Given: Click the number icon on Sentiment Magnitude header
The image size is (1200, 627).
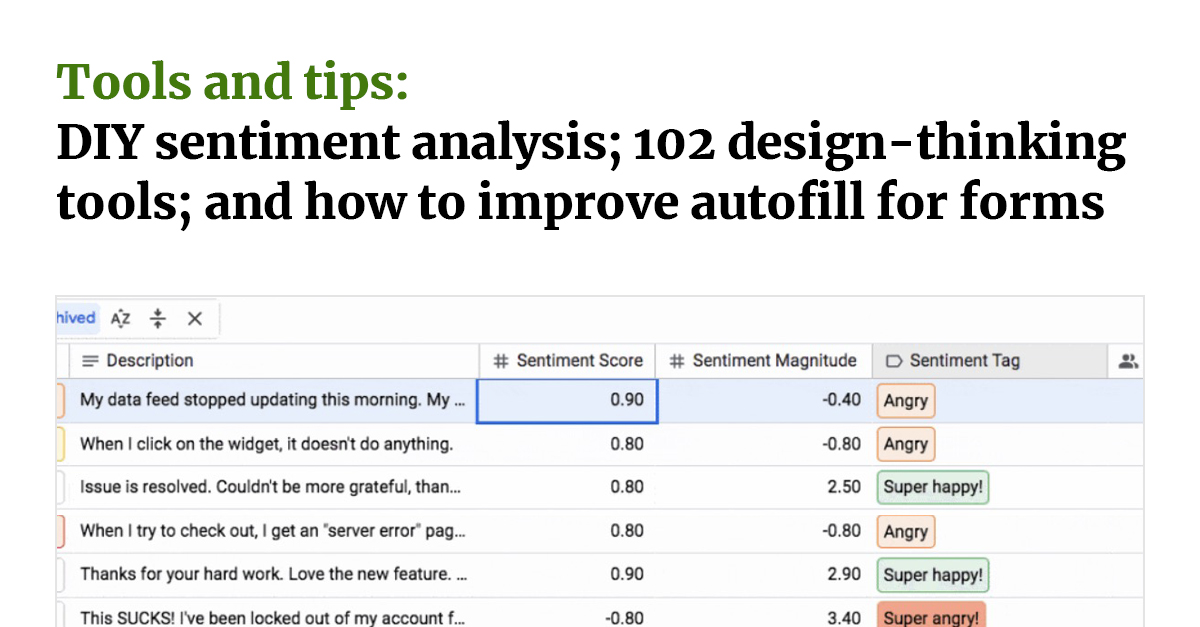Looking at the screenshot, I should click(675, 361).
